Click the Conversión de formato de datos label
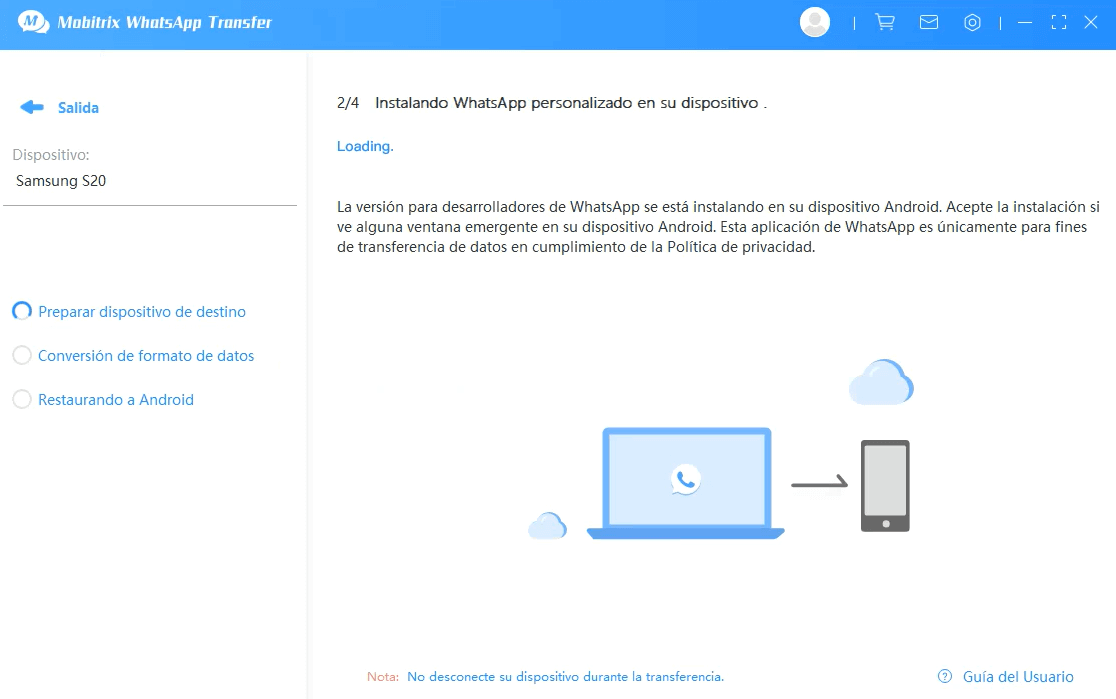Viewport: 1116px width, 699px height. [x=146, y=356]
